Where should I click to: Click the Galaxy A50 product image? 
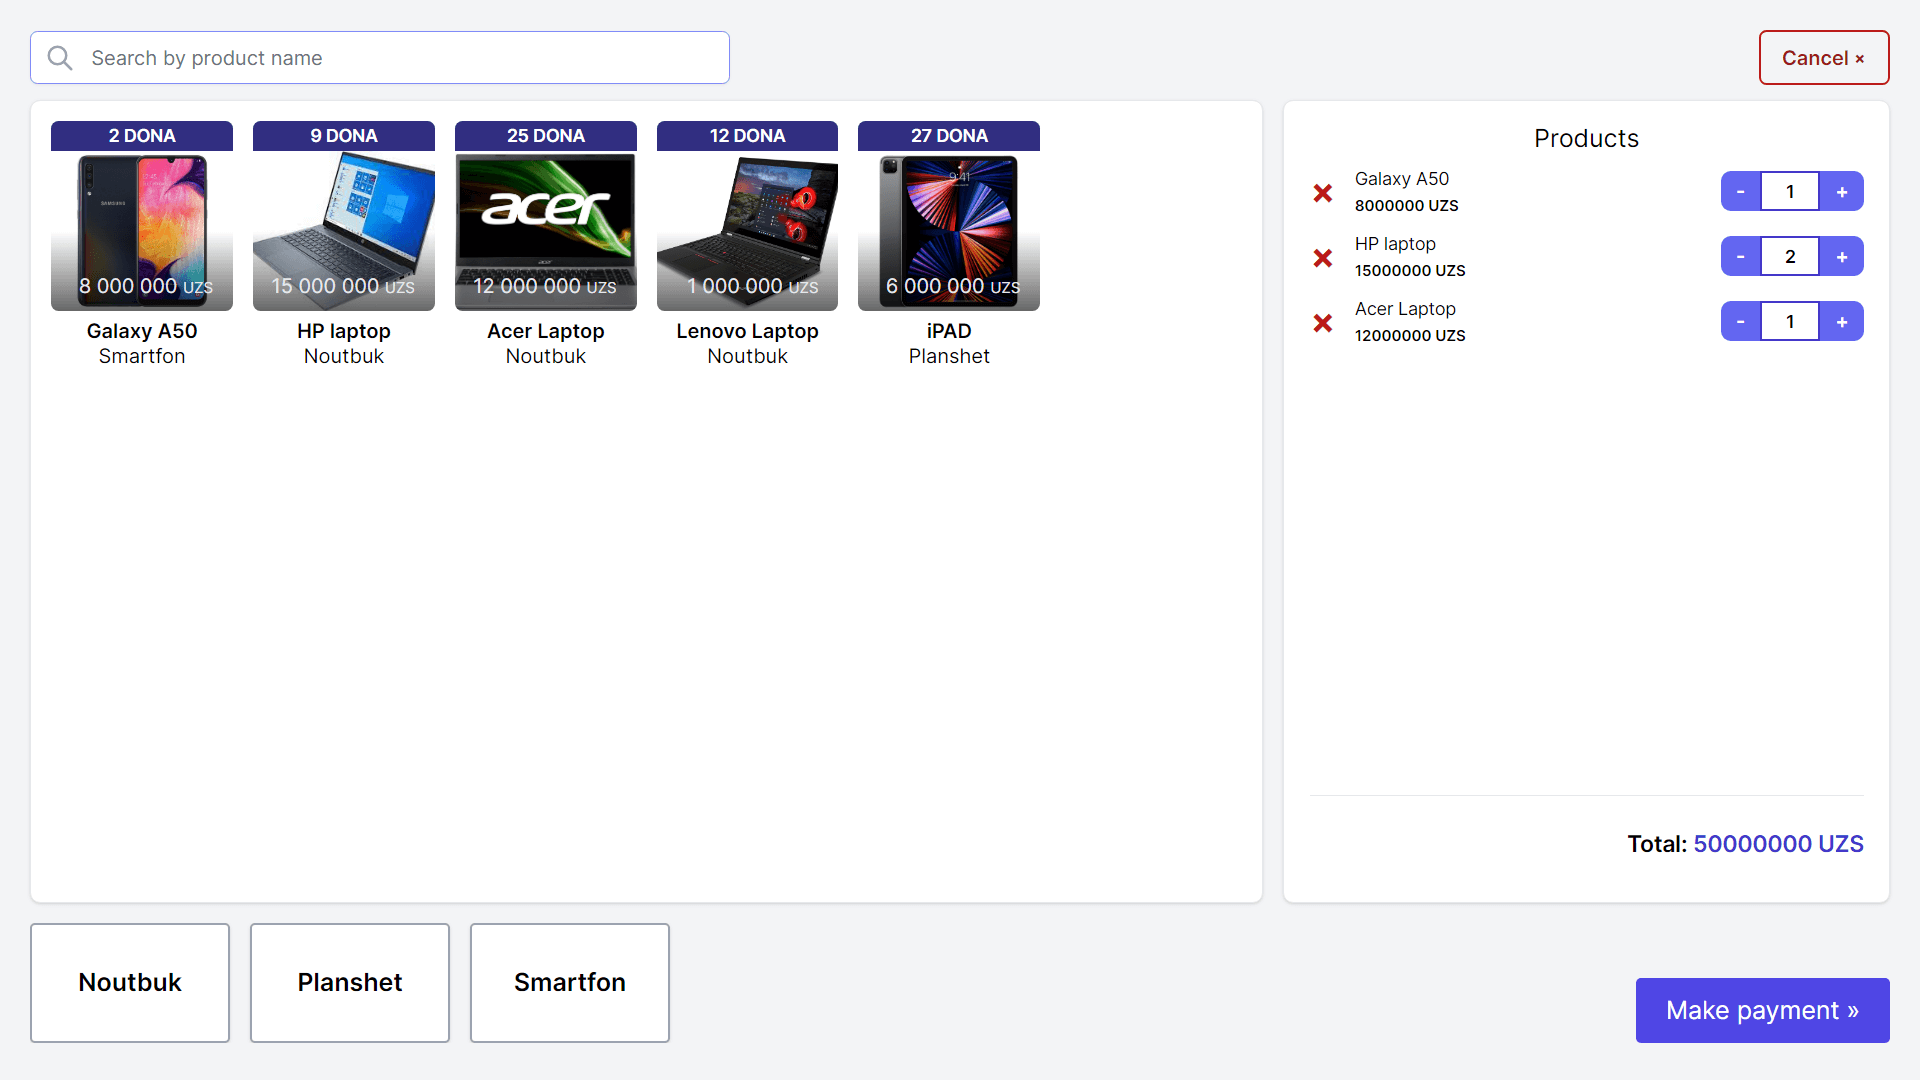[x=142, y=232]
